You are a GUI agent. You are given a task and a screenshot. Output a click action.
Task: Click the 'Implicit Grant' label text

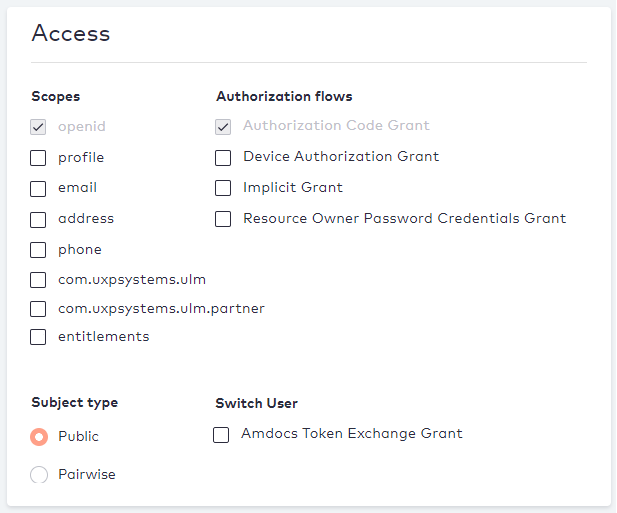293,188
